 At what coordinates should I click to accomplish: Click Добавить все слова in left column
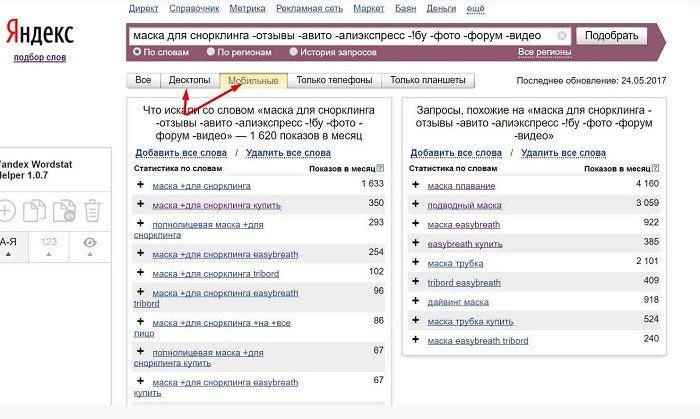coord(181,153)
